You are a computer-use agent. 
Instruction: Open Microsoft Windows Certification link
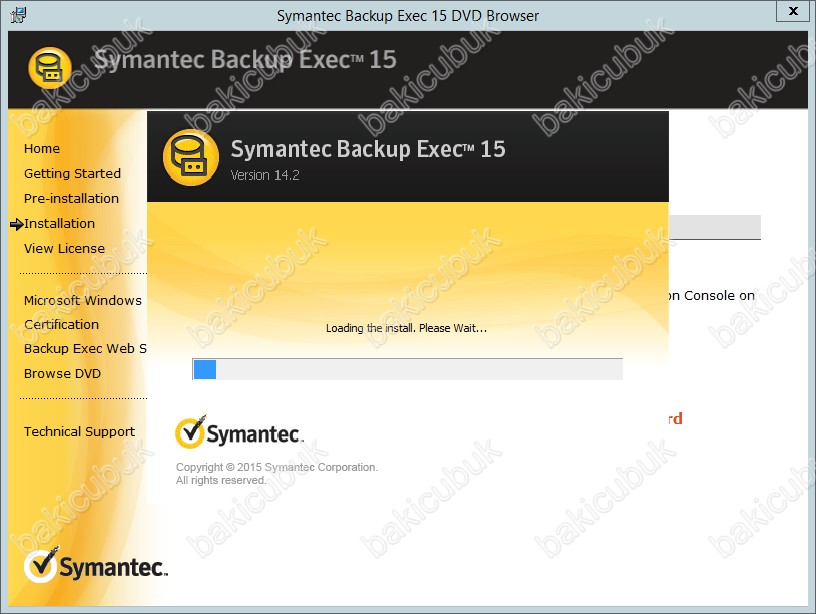[83, 312]
